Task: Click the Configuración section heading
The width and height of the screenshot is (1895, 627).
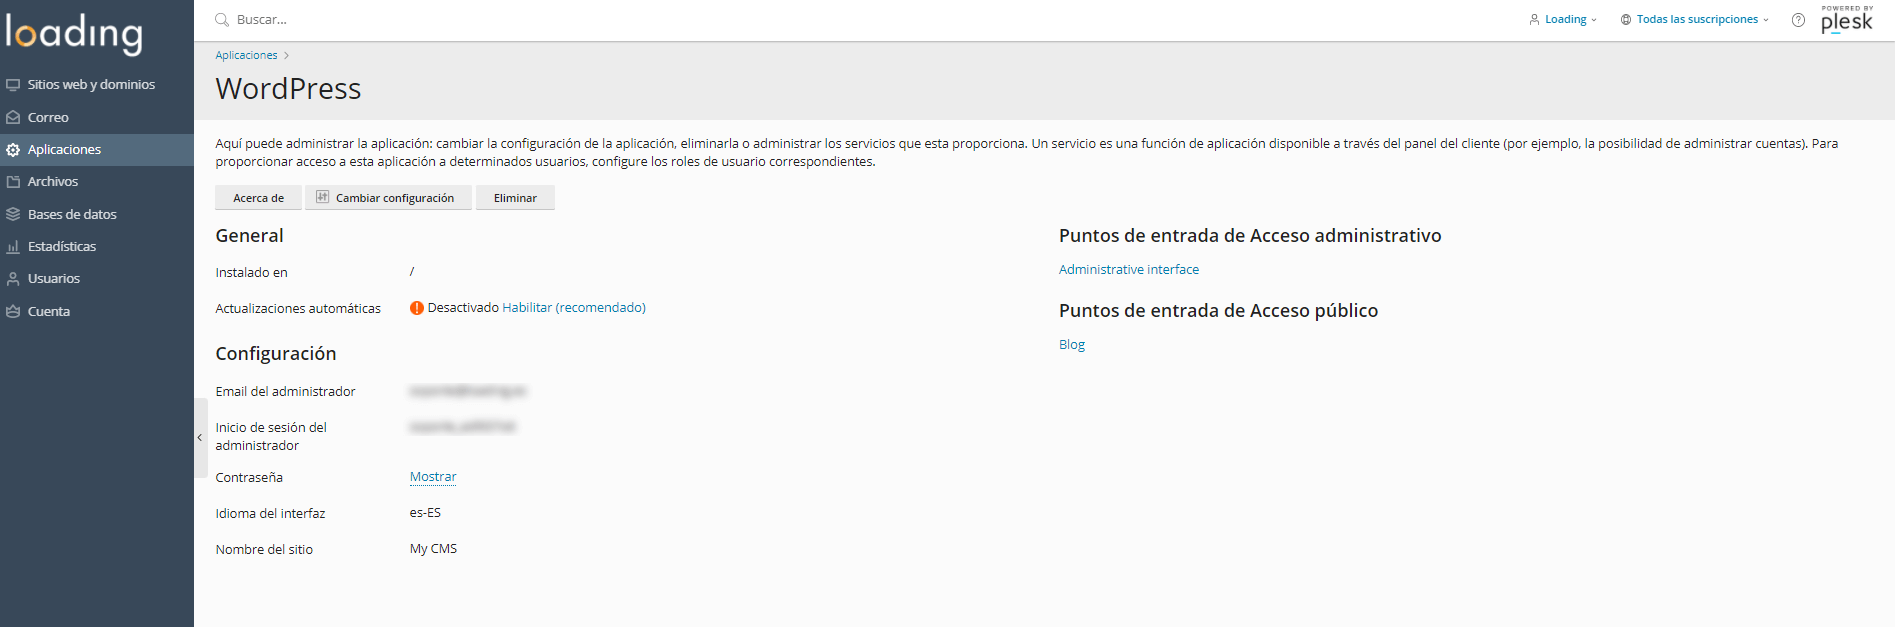Action: 276,353
